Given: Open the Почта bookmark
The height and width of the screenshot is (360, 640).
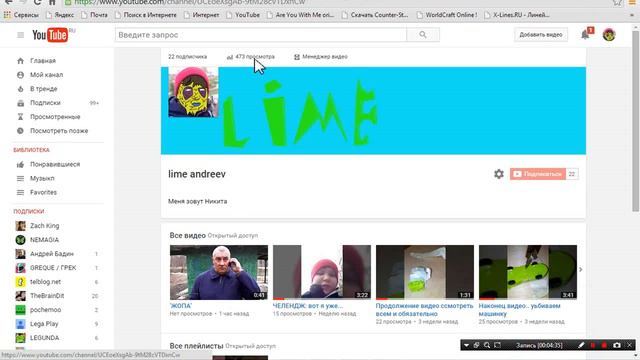Looking at the screenshot, I should (x=94, y=15).
